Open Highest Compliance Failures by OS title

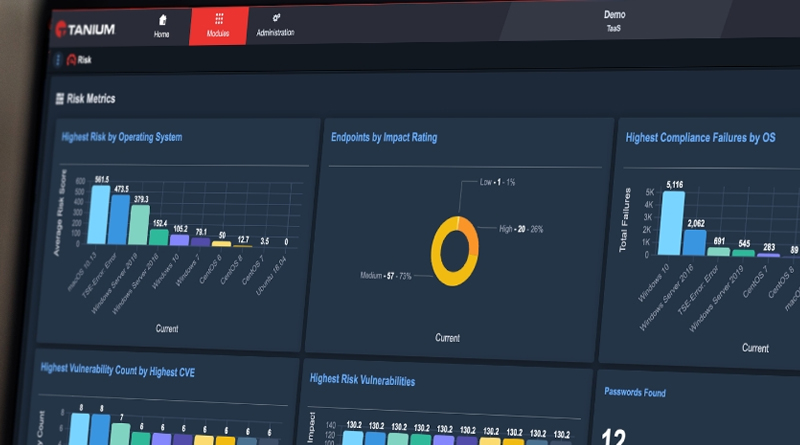700,138
